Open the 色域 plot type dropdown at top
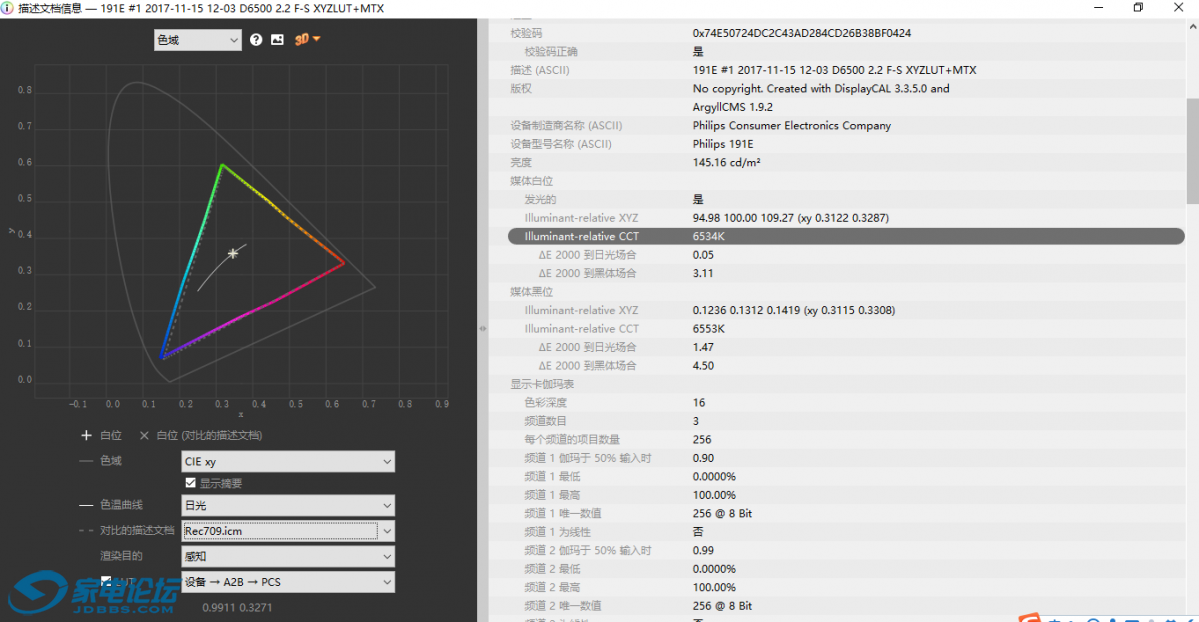 [198, 40]
